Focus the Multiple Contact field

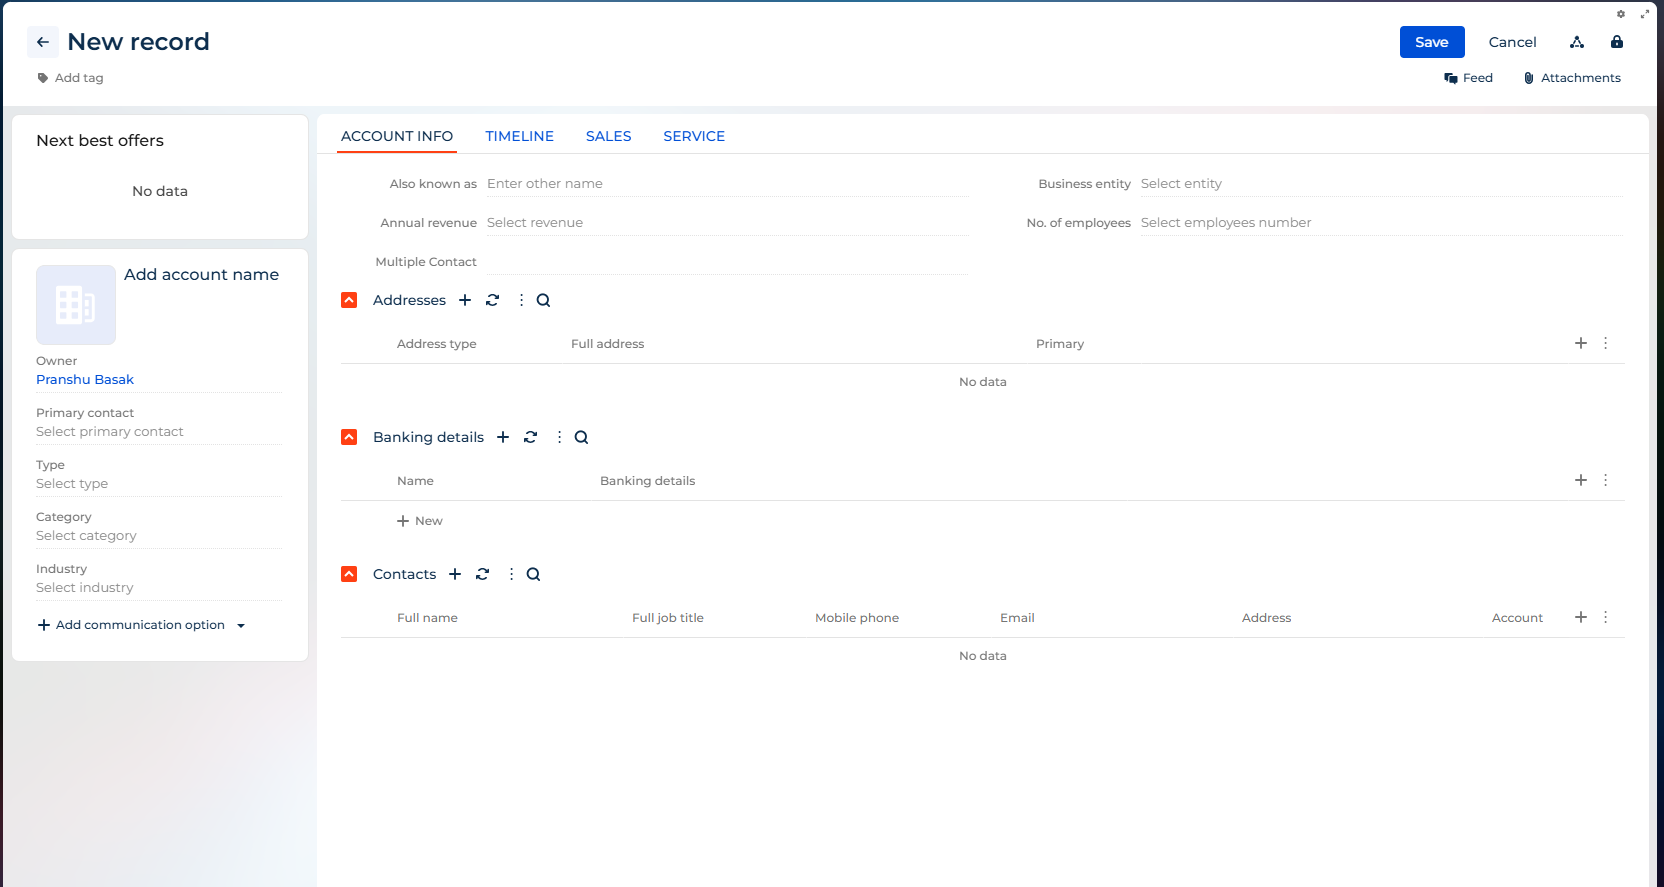click(727, 262)
